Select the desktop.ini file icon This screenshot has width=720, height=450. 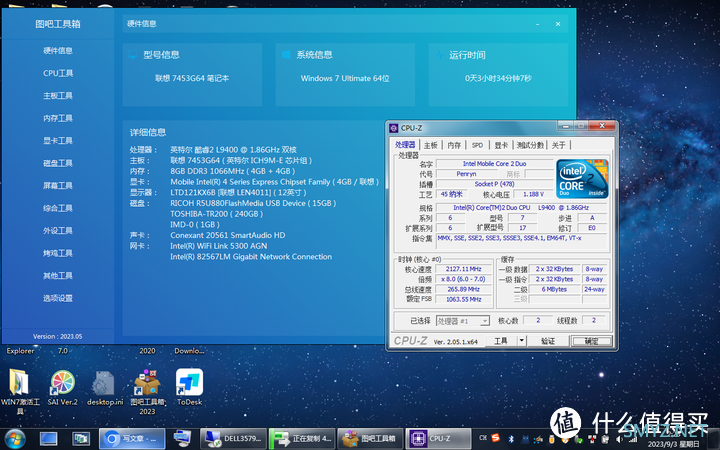click(x=105, y=388)
